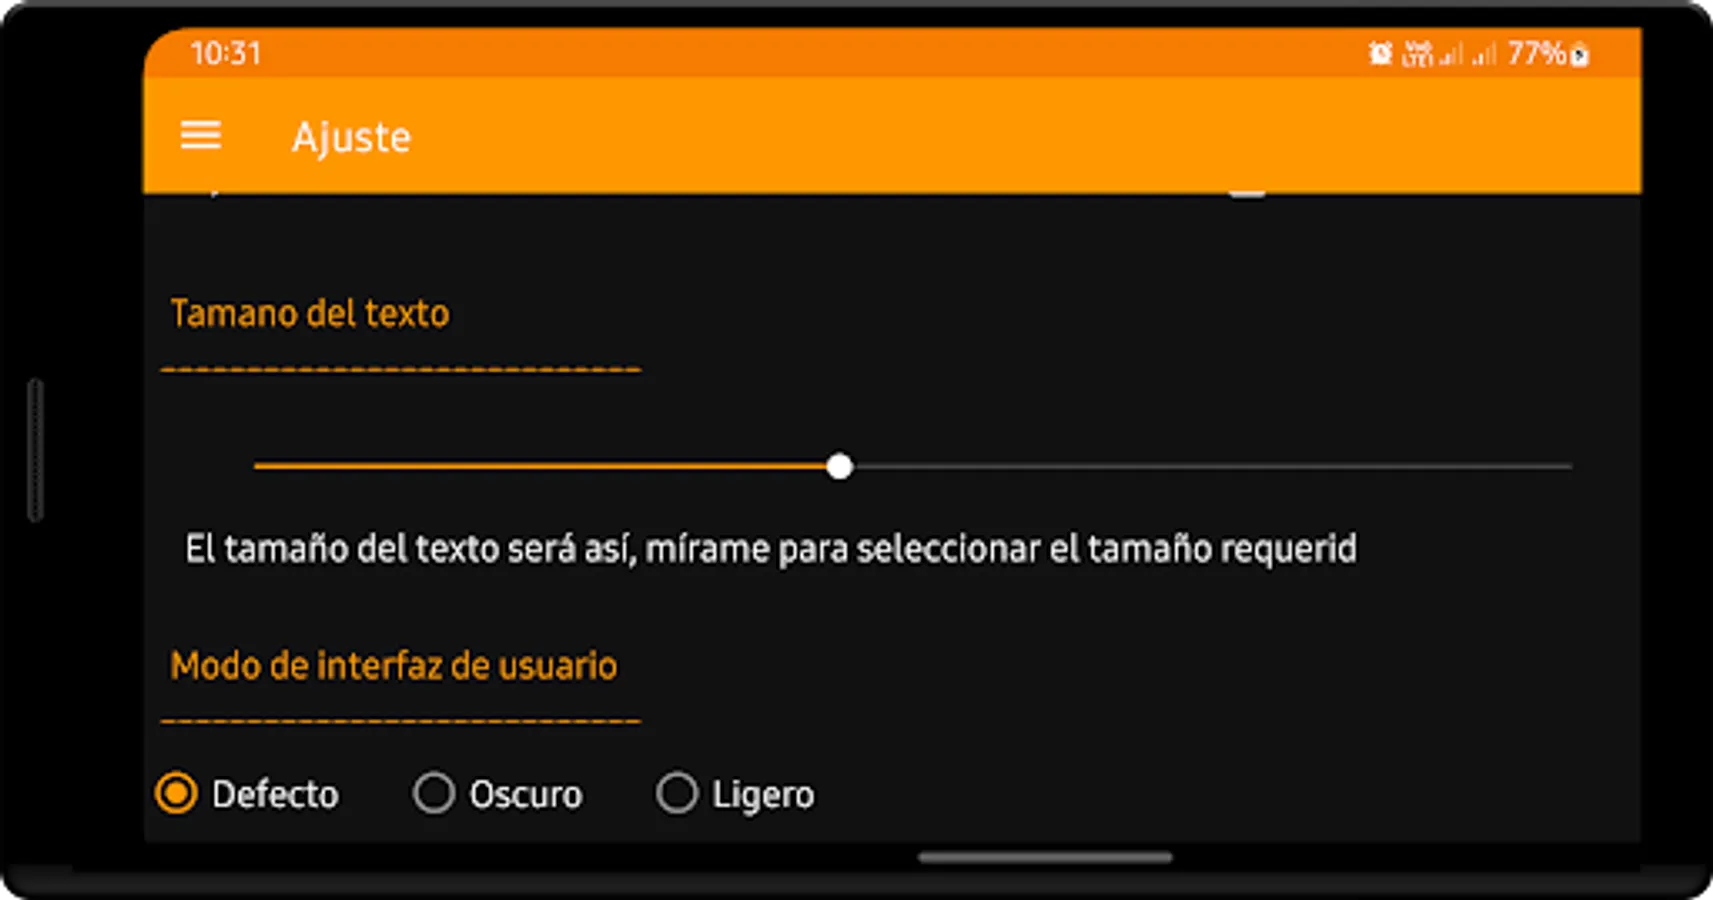Viewport: 1713px width, 900px height.
Task: Click the Modo de interfaz de usuario header
Action: [x=394, y=665]
